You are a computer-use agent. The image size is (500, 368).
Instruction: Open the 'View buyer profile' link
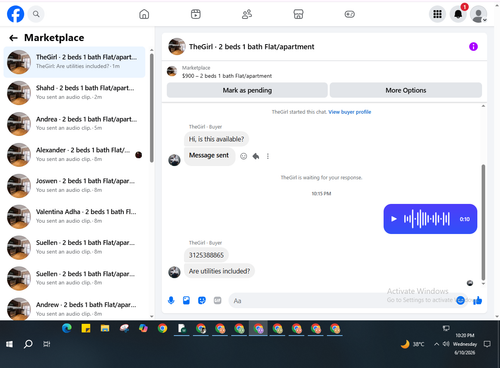350,112
